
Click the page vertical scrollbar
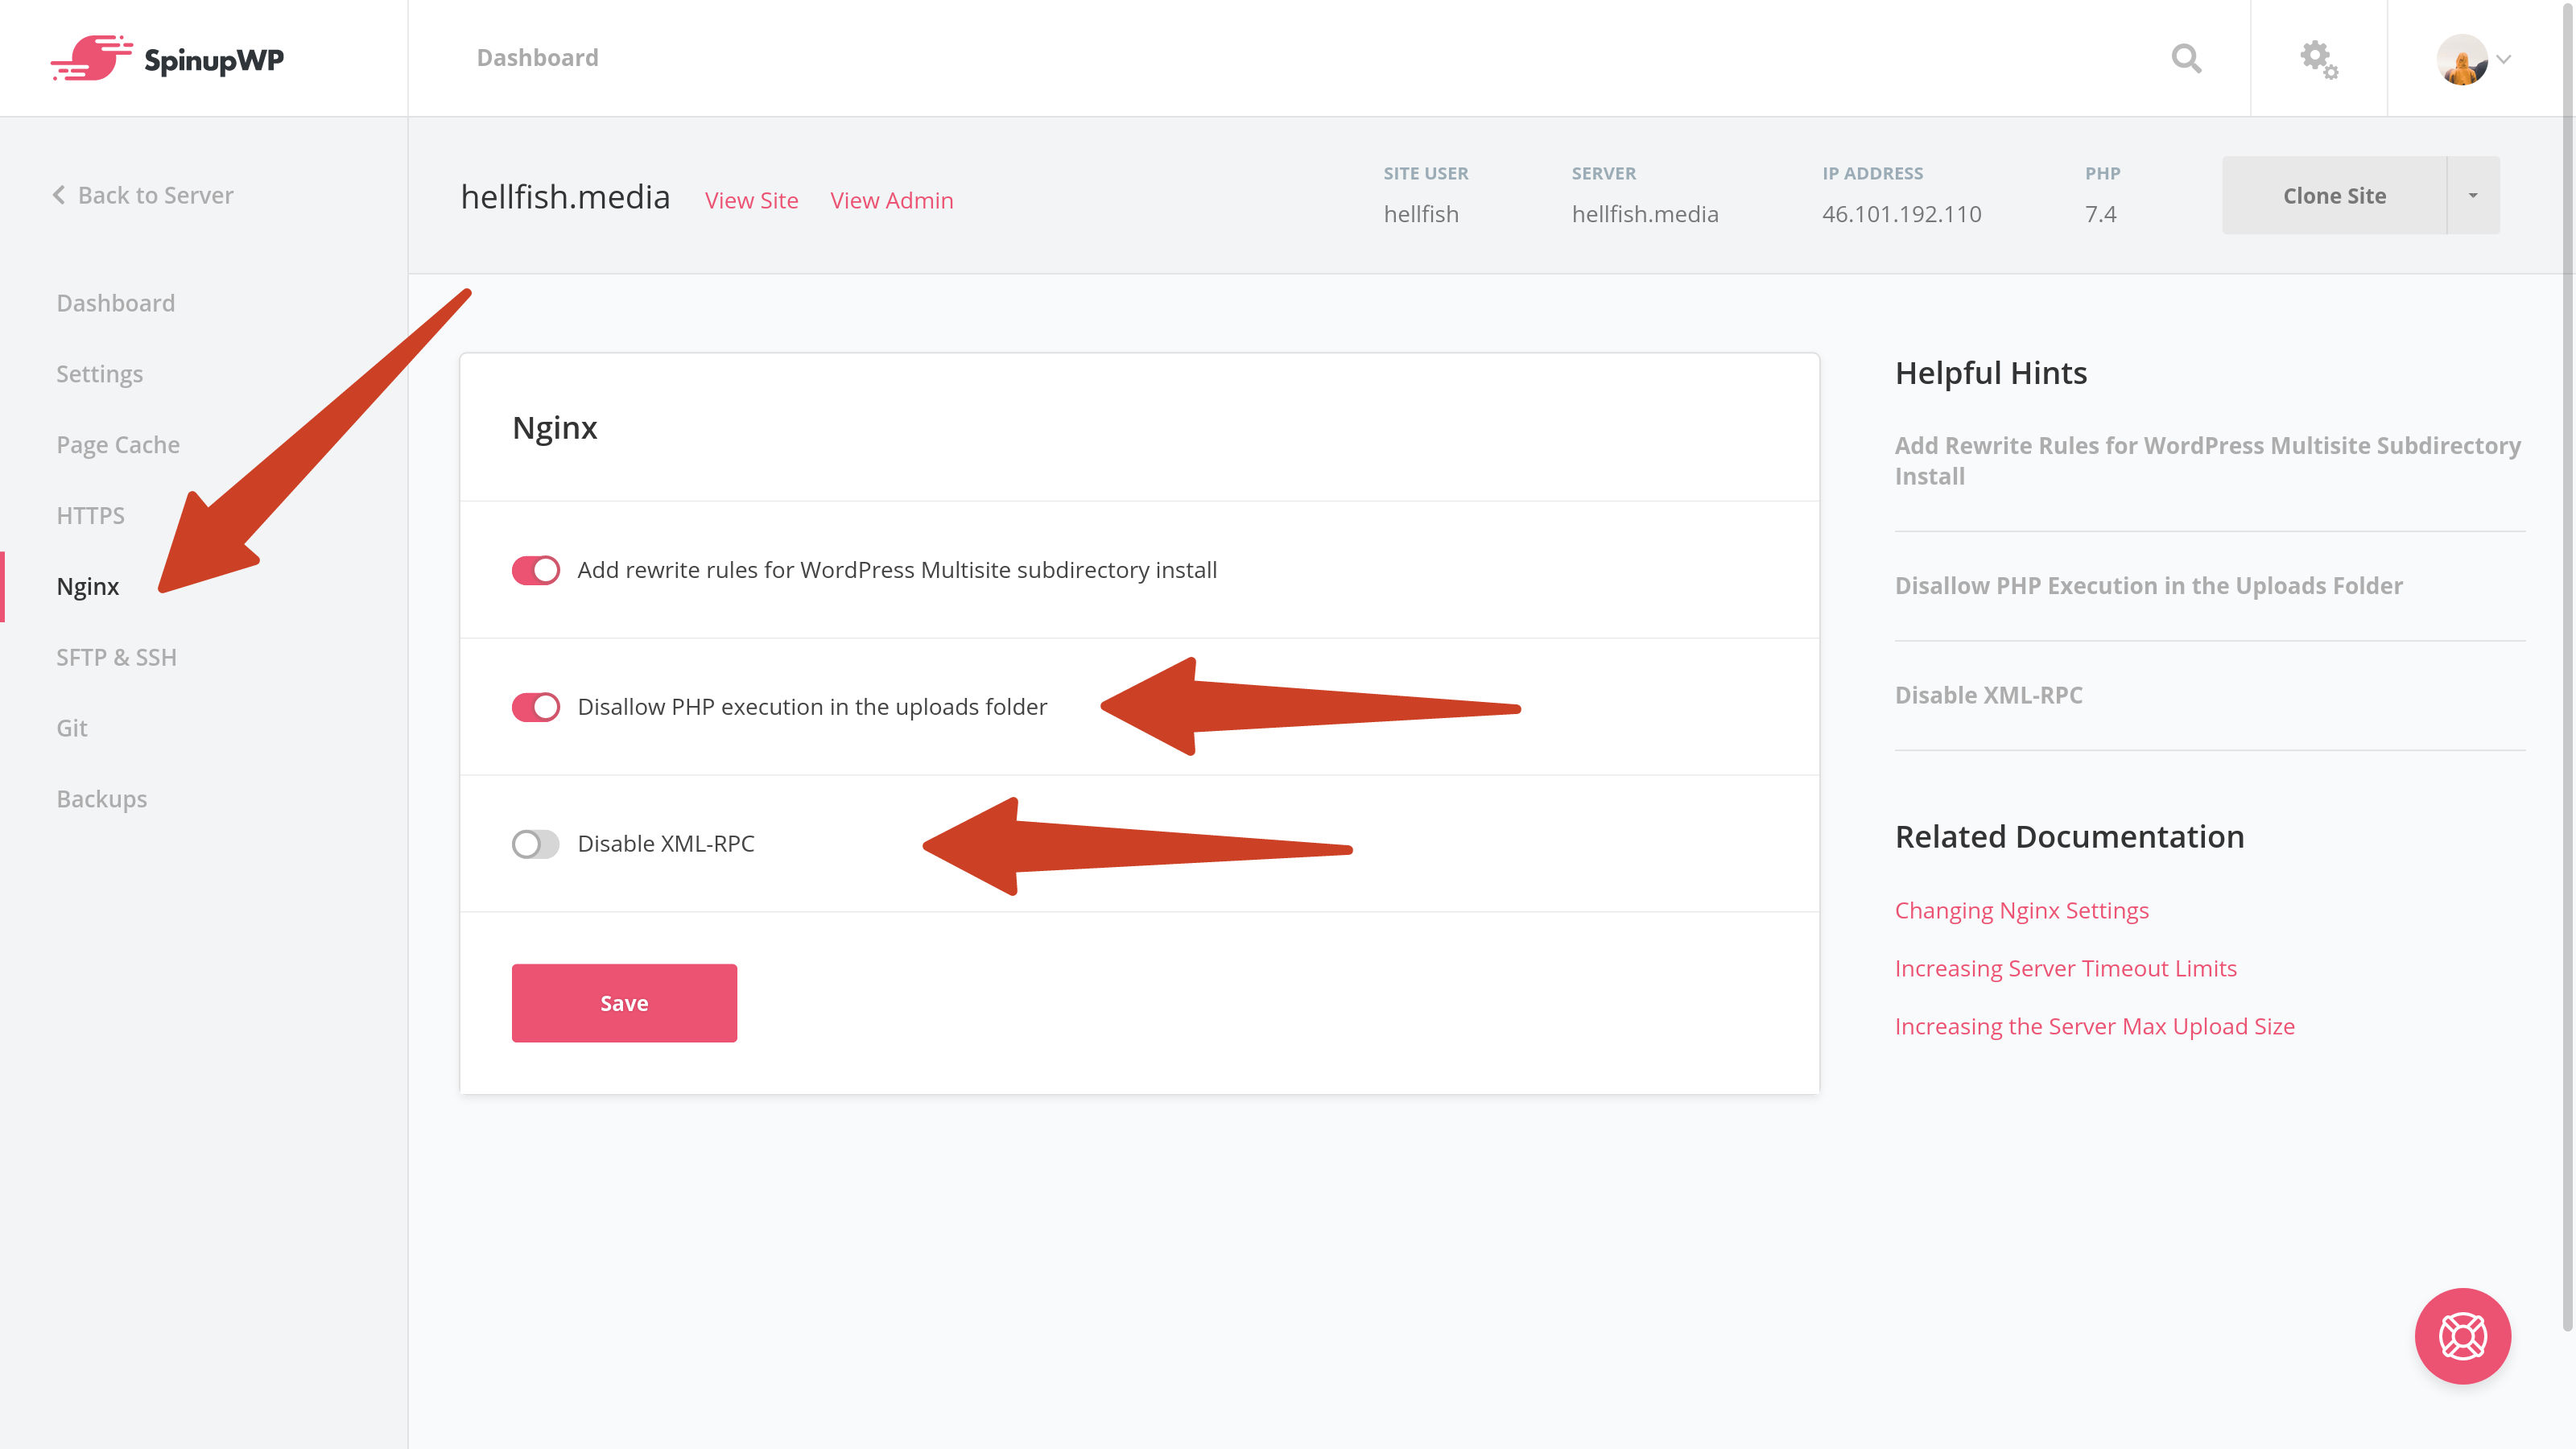[2568, 666]
